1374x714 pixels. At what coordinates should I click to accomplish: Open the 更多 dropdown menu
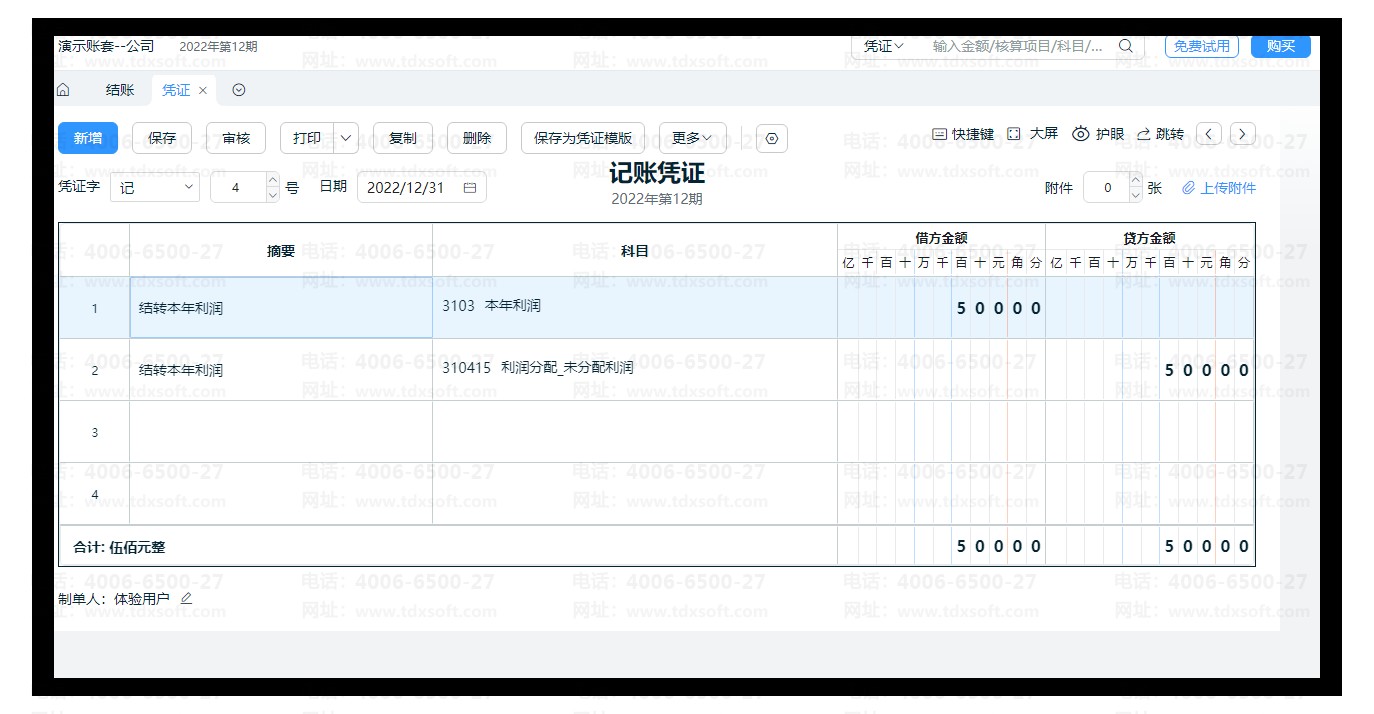pyautogui.click(x=692, y=138)
